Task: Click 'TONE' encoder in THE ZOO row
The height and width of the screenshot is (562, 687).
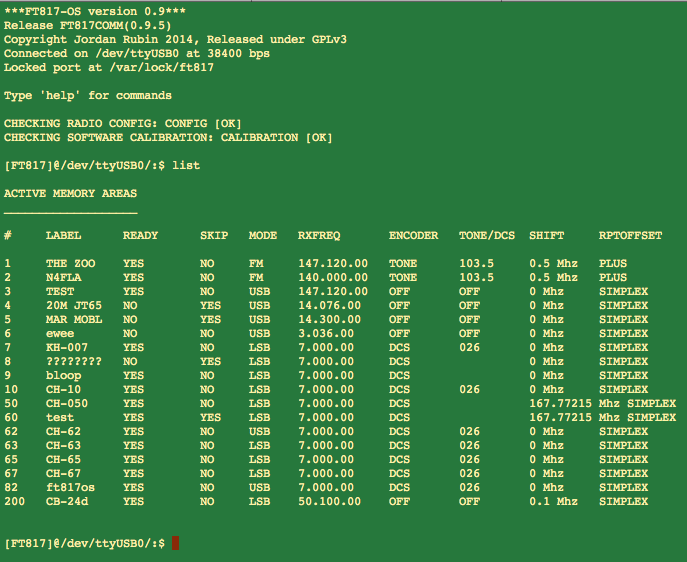Action: click(403, 264)
